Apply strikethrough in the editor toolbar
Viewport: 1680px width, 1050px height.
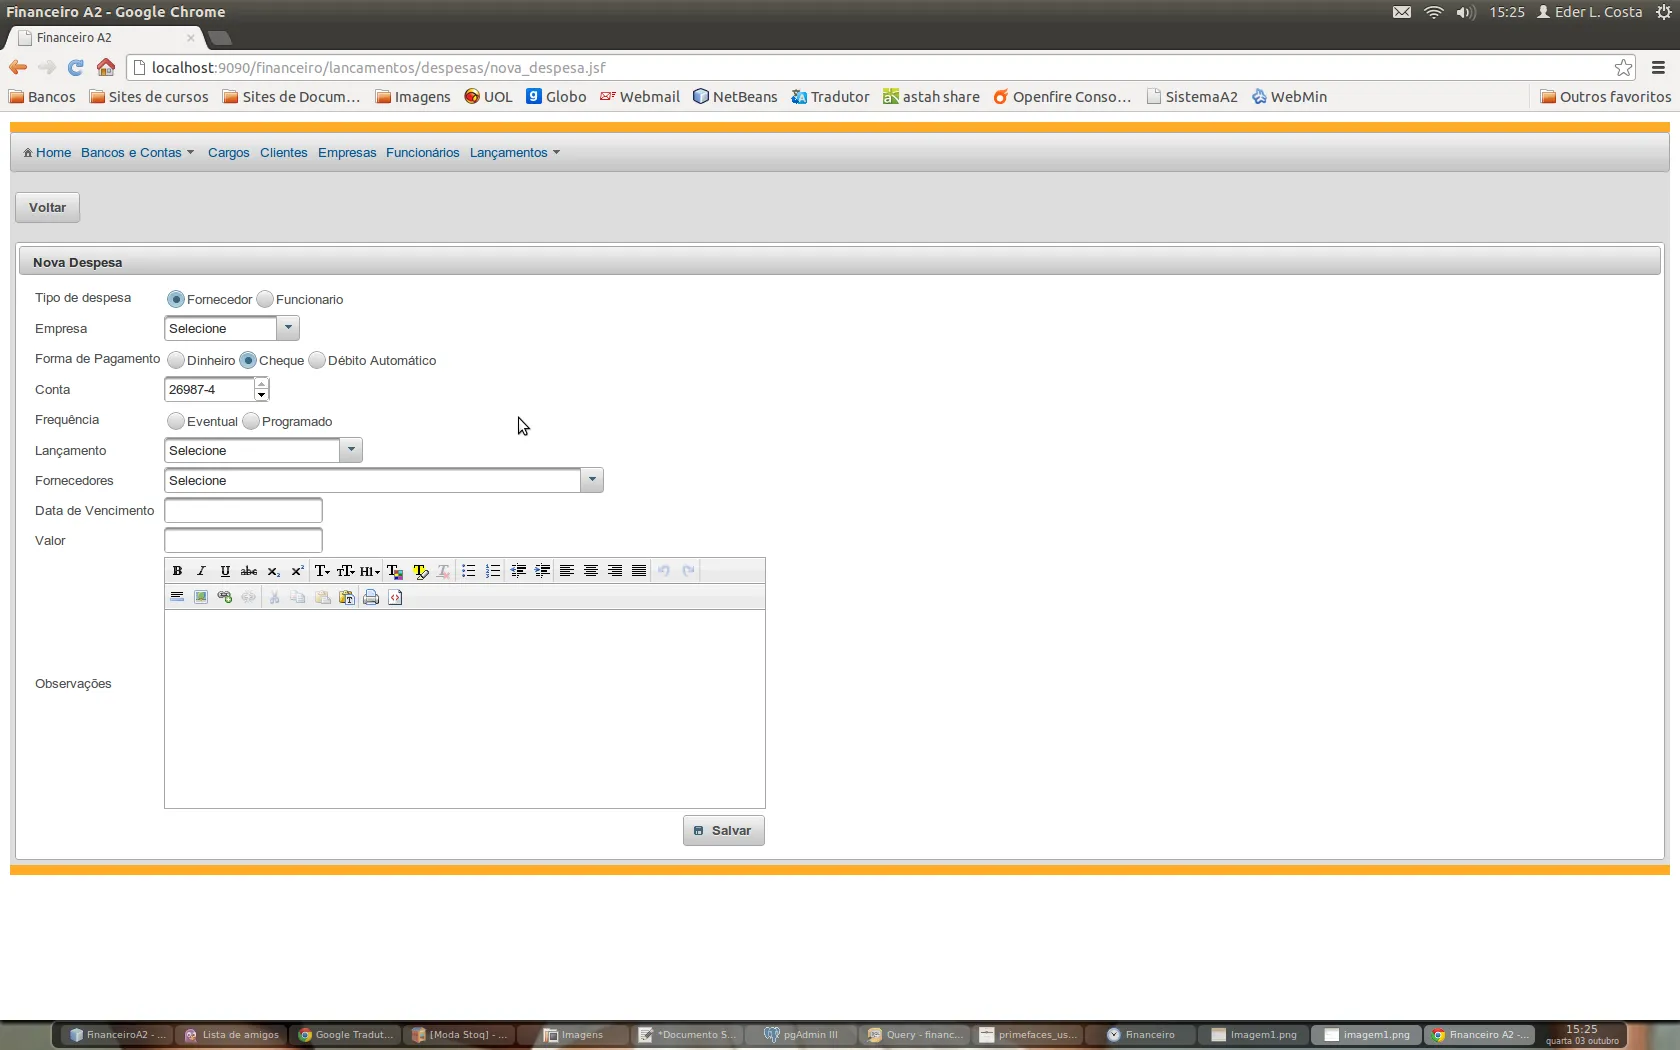[249, 571]
